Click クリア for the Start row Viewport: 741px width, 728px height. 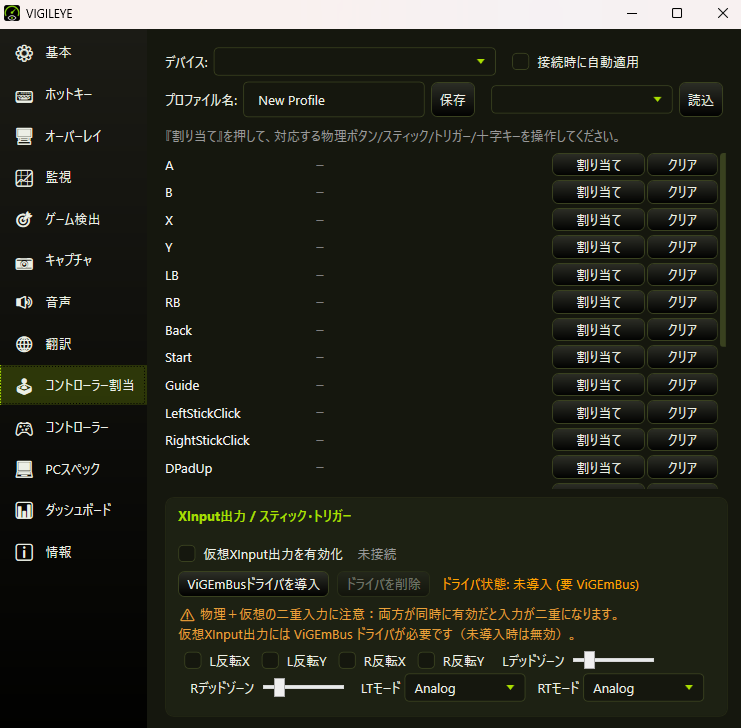(x=682, y=357)
